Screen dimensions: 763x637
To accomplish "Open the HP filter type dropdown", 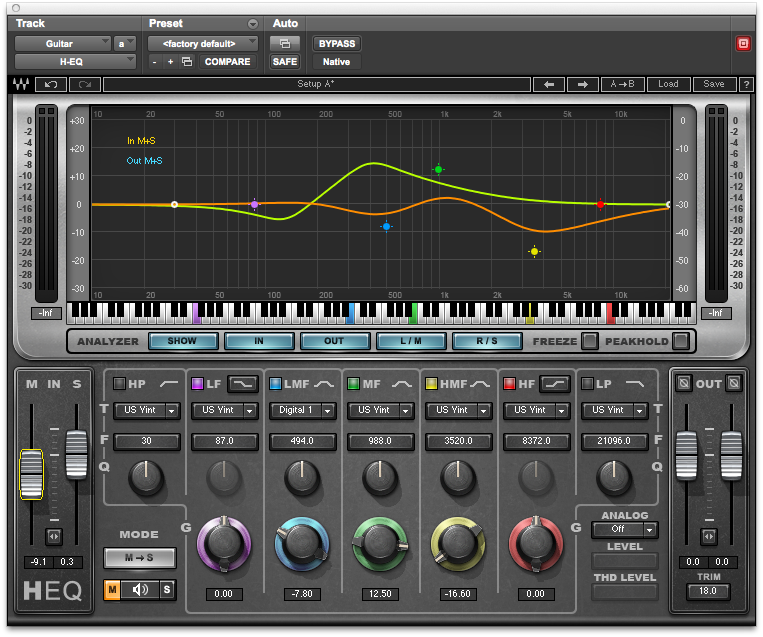I will 146,410.
